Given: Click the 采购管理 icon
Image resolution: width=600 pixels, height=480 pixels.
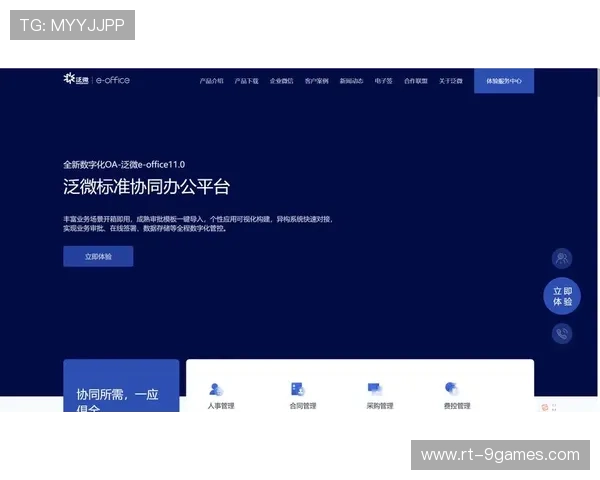Looking at the screenshot, I should pyautogui.click(x=375, y=389).
